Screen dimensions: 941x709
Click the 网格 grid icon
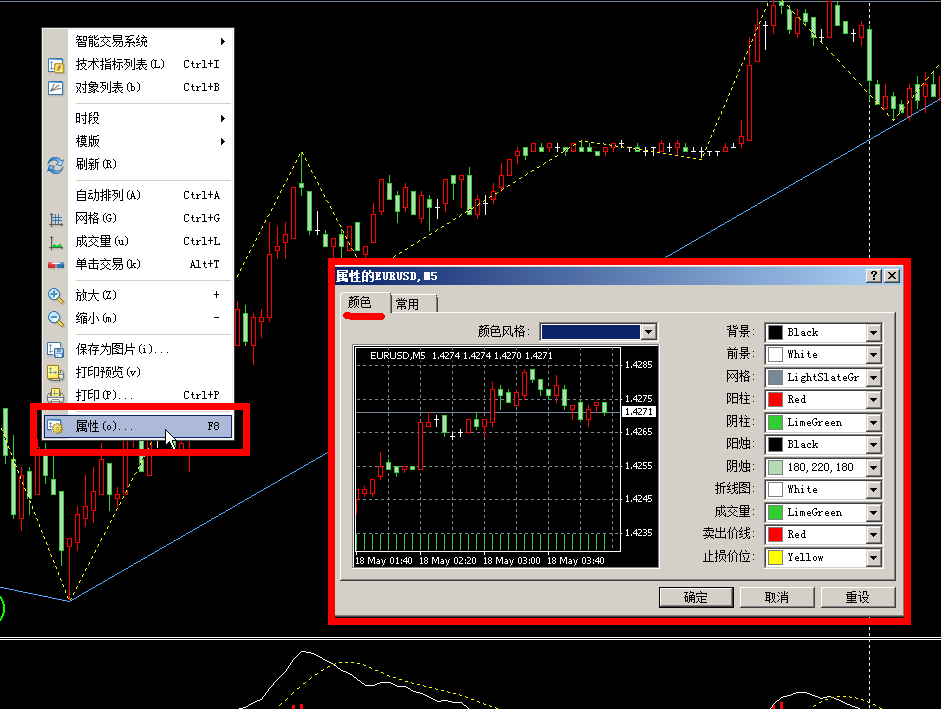[56, 219]
